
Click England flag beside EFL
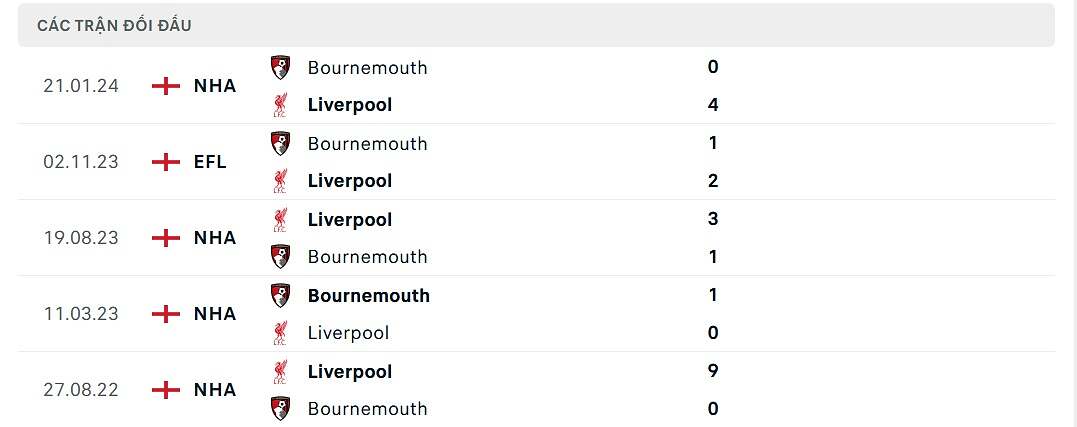pos(165,161)
